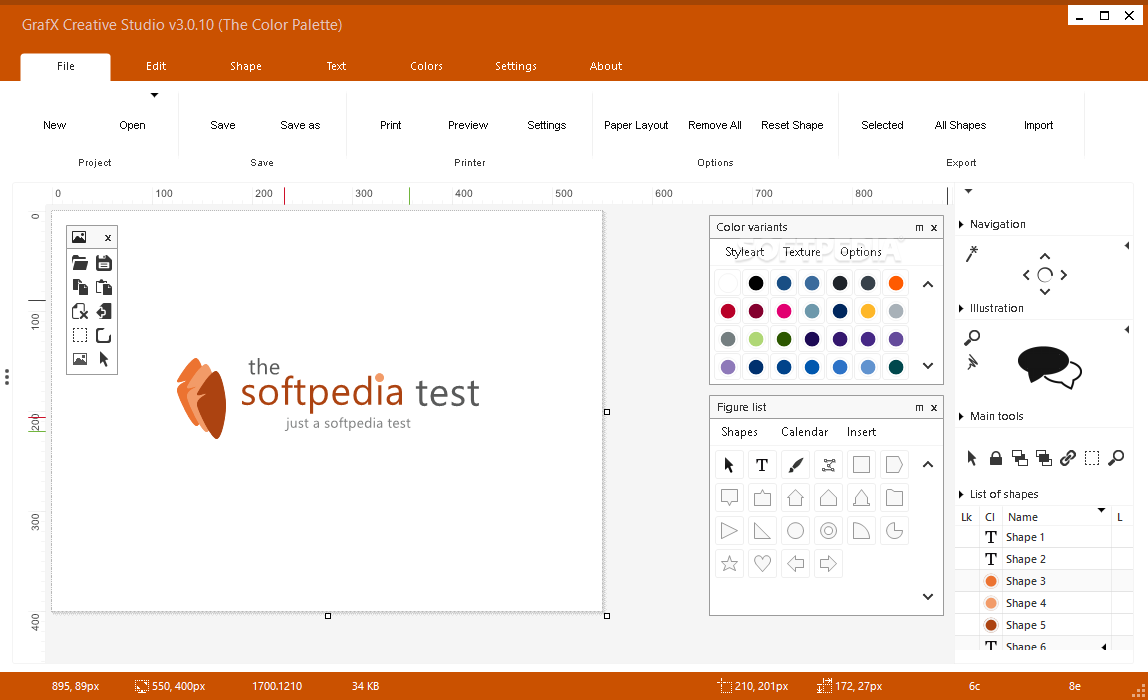Screen dimensions: 1148x700
Task: Select the pointer tool in Figure list
Action: (x=729, y=465)
